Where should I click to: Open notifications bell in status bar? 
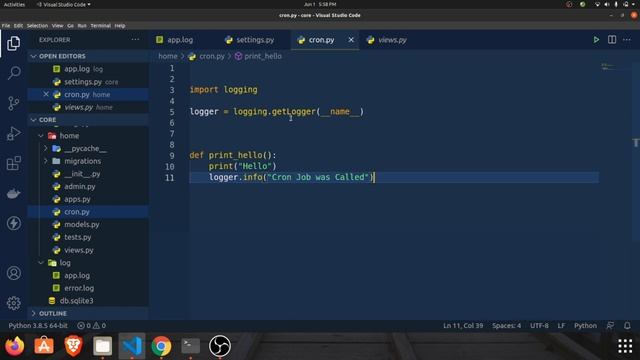click(627, 325)
